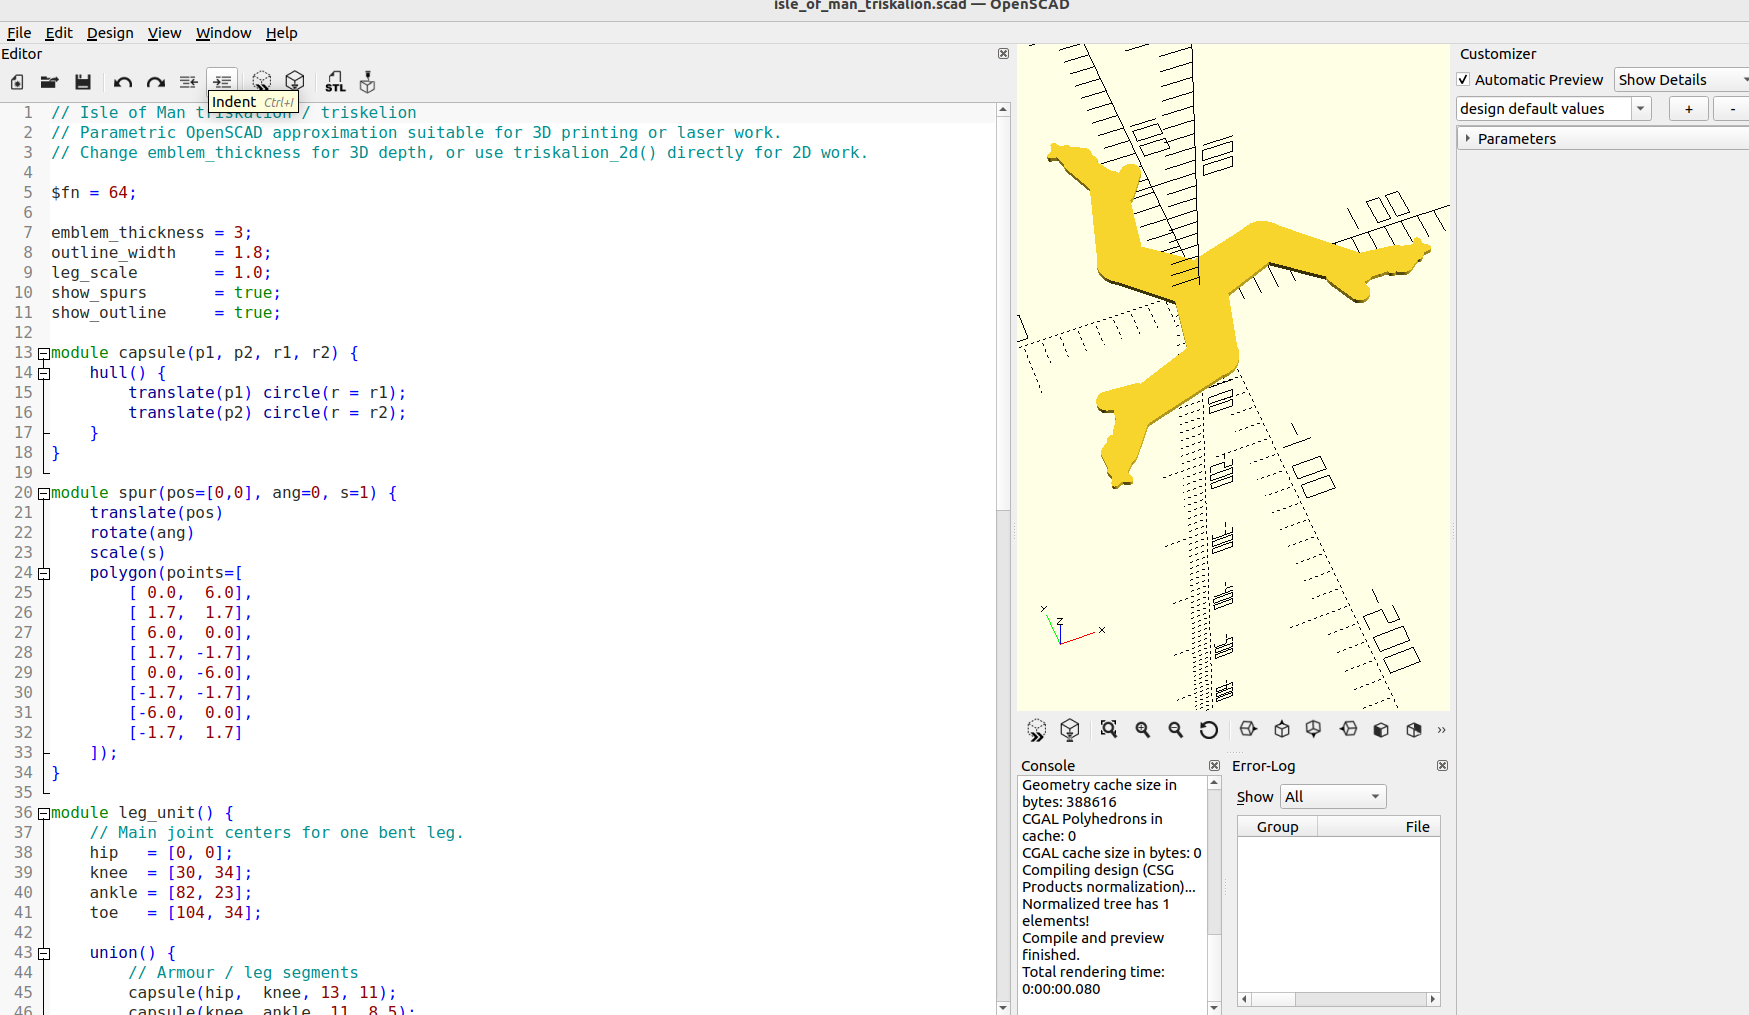The width and height of the screenshot is (1749, 1015).
Task: Click 'Total rendering time:' in the Console
Action: (x=1093, y=972)
